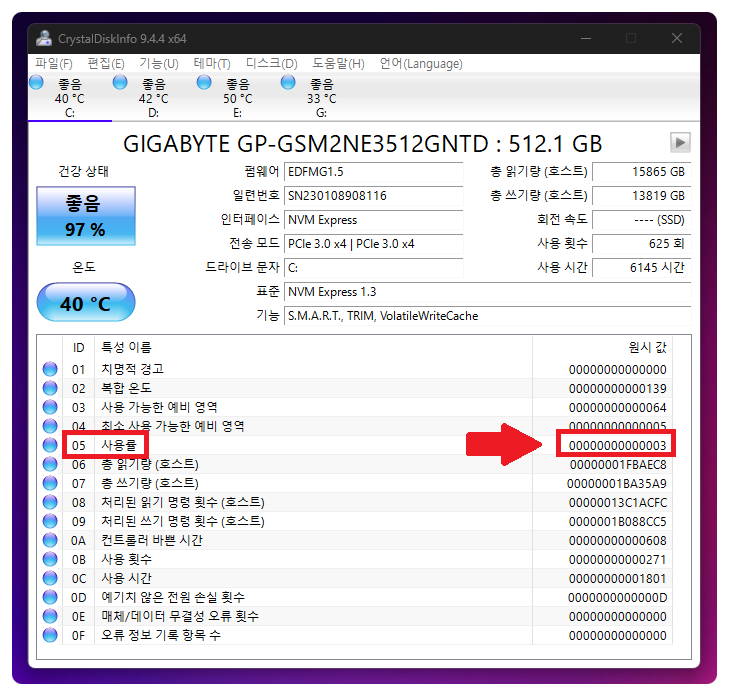This screenshot has width=729, height=696.
Task: Open the 디스크(D) menu
Action: click(272, 63)
